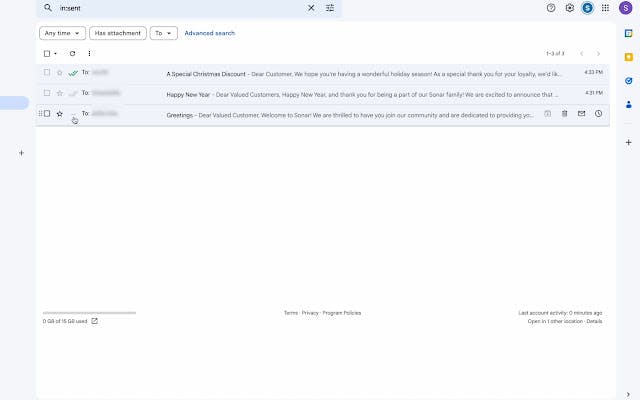
Task: Star the Greetings email
Action: 60,114
